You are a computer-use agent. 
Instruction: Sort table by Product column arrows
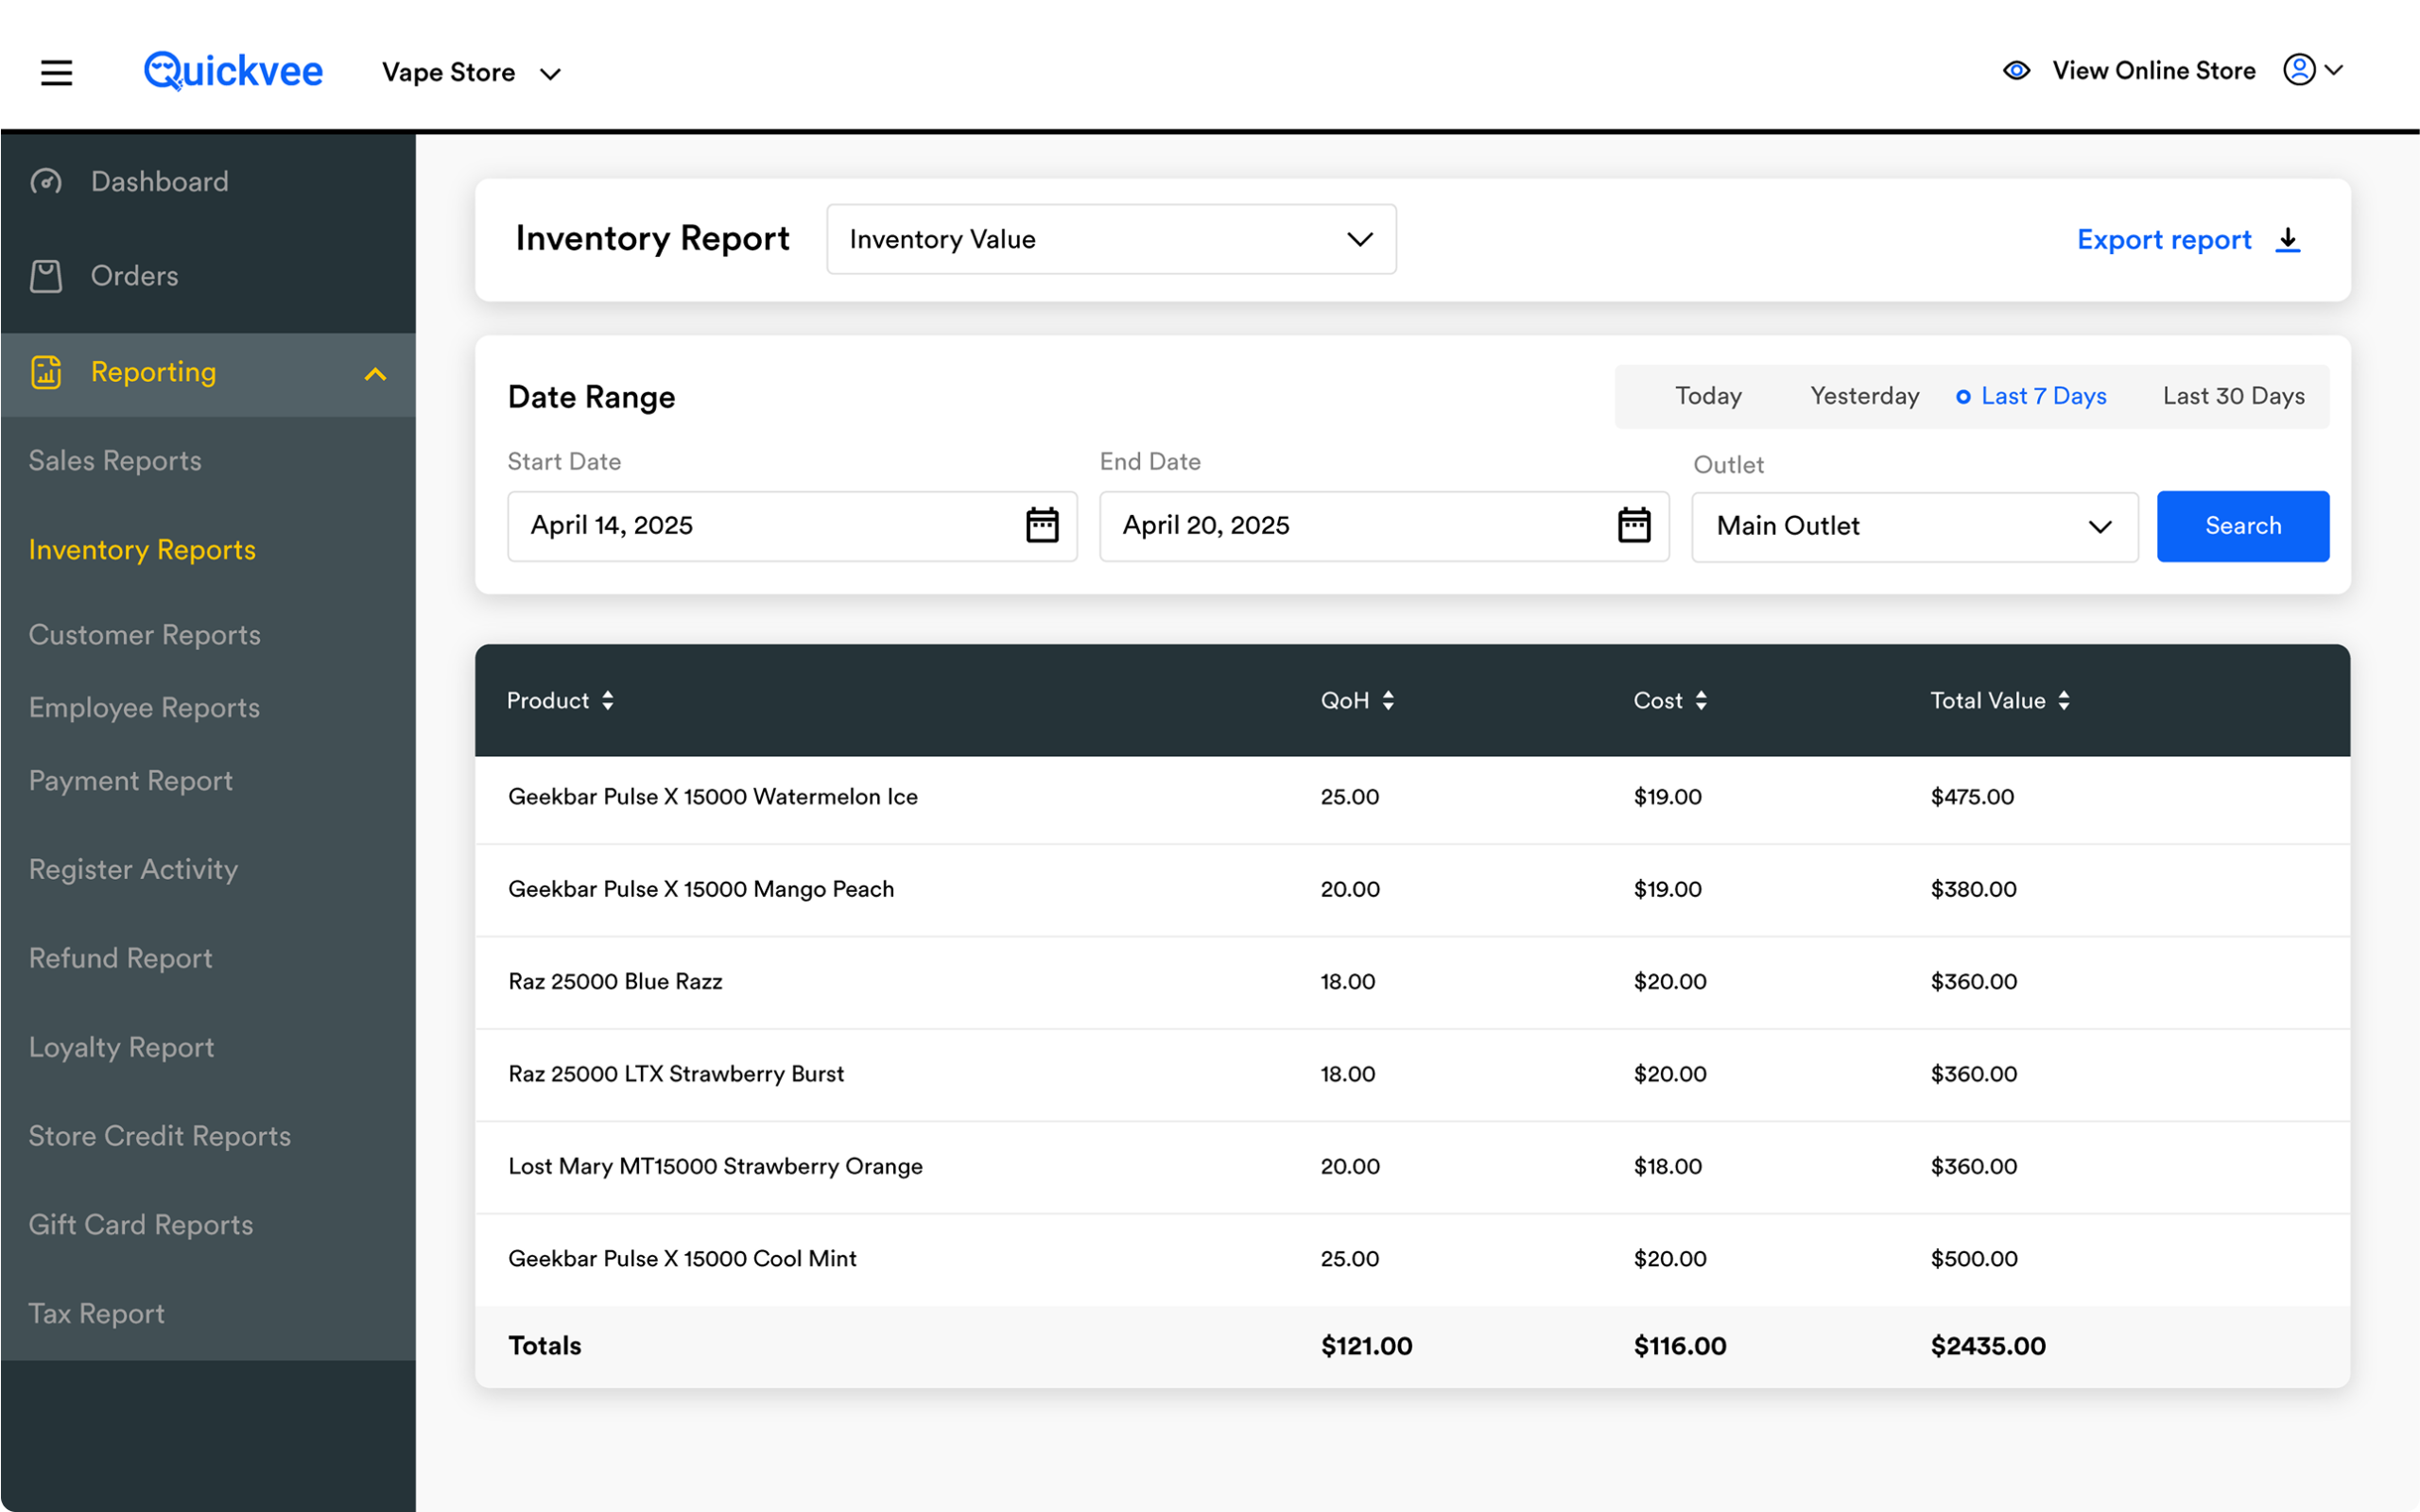pos(608,701)
